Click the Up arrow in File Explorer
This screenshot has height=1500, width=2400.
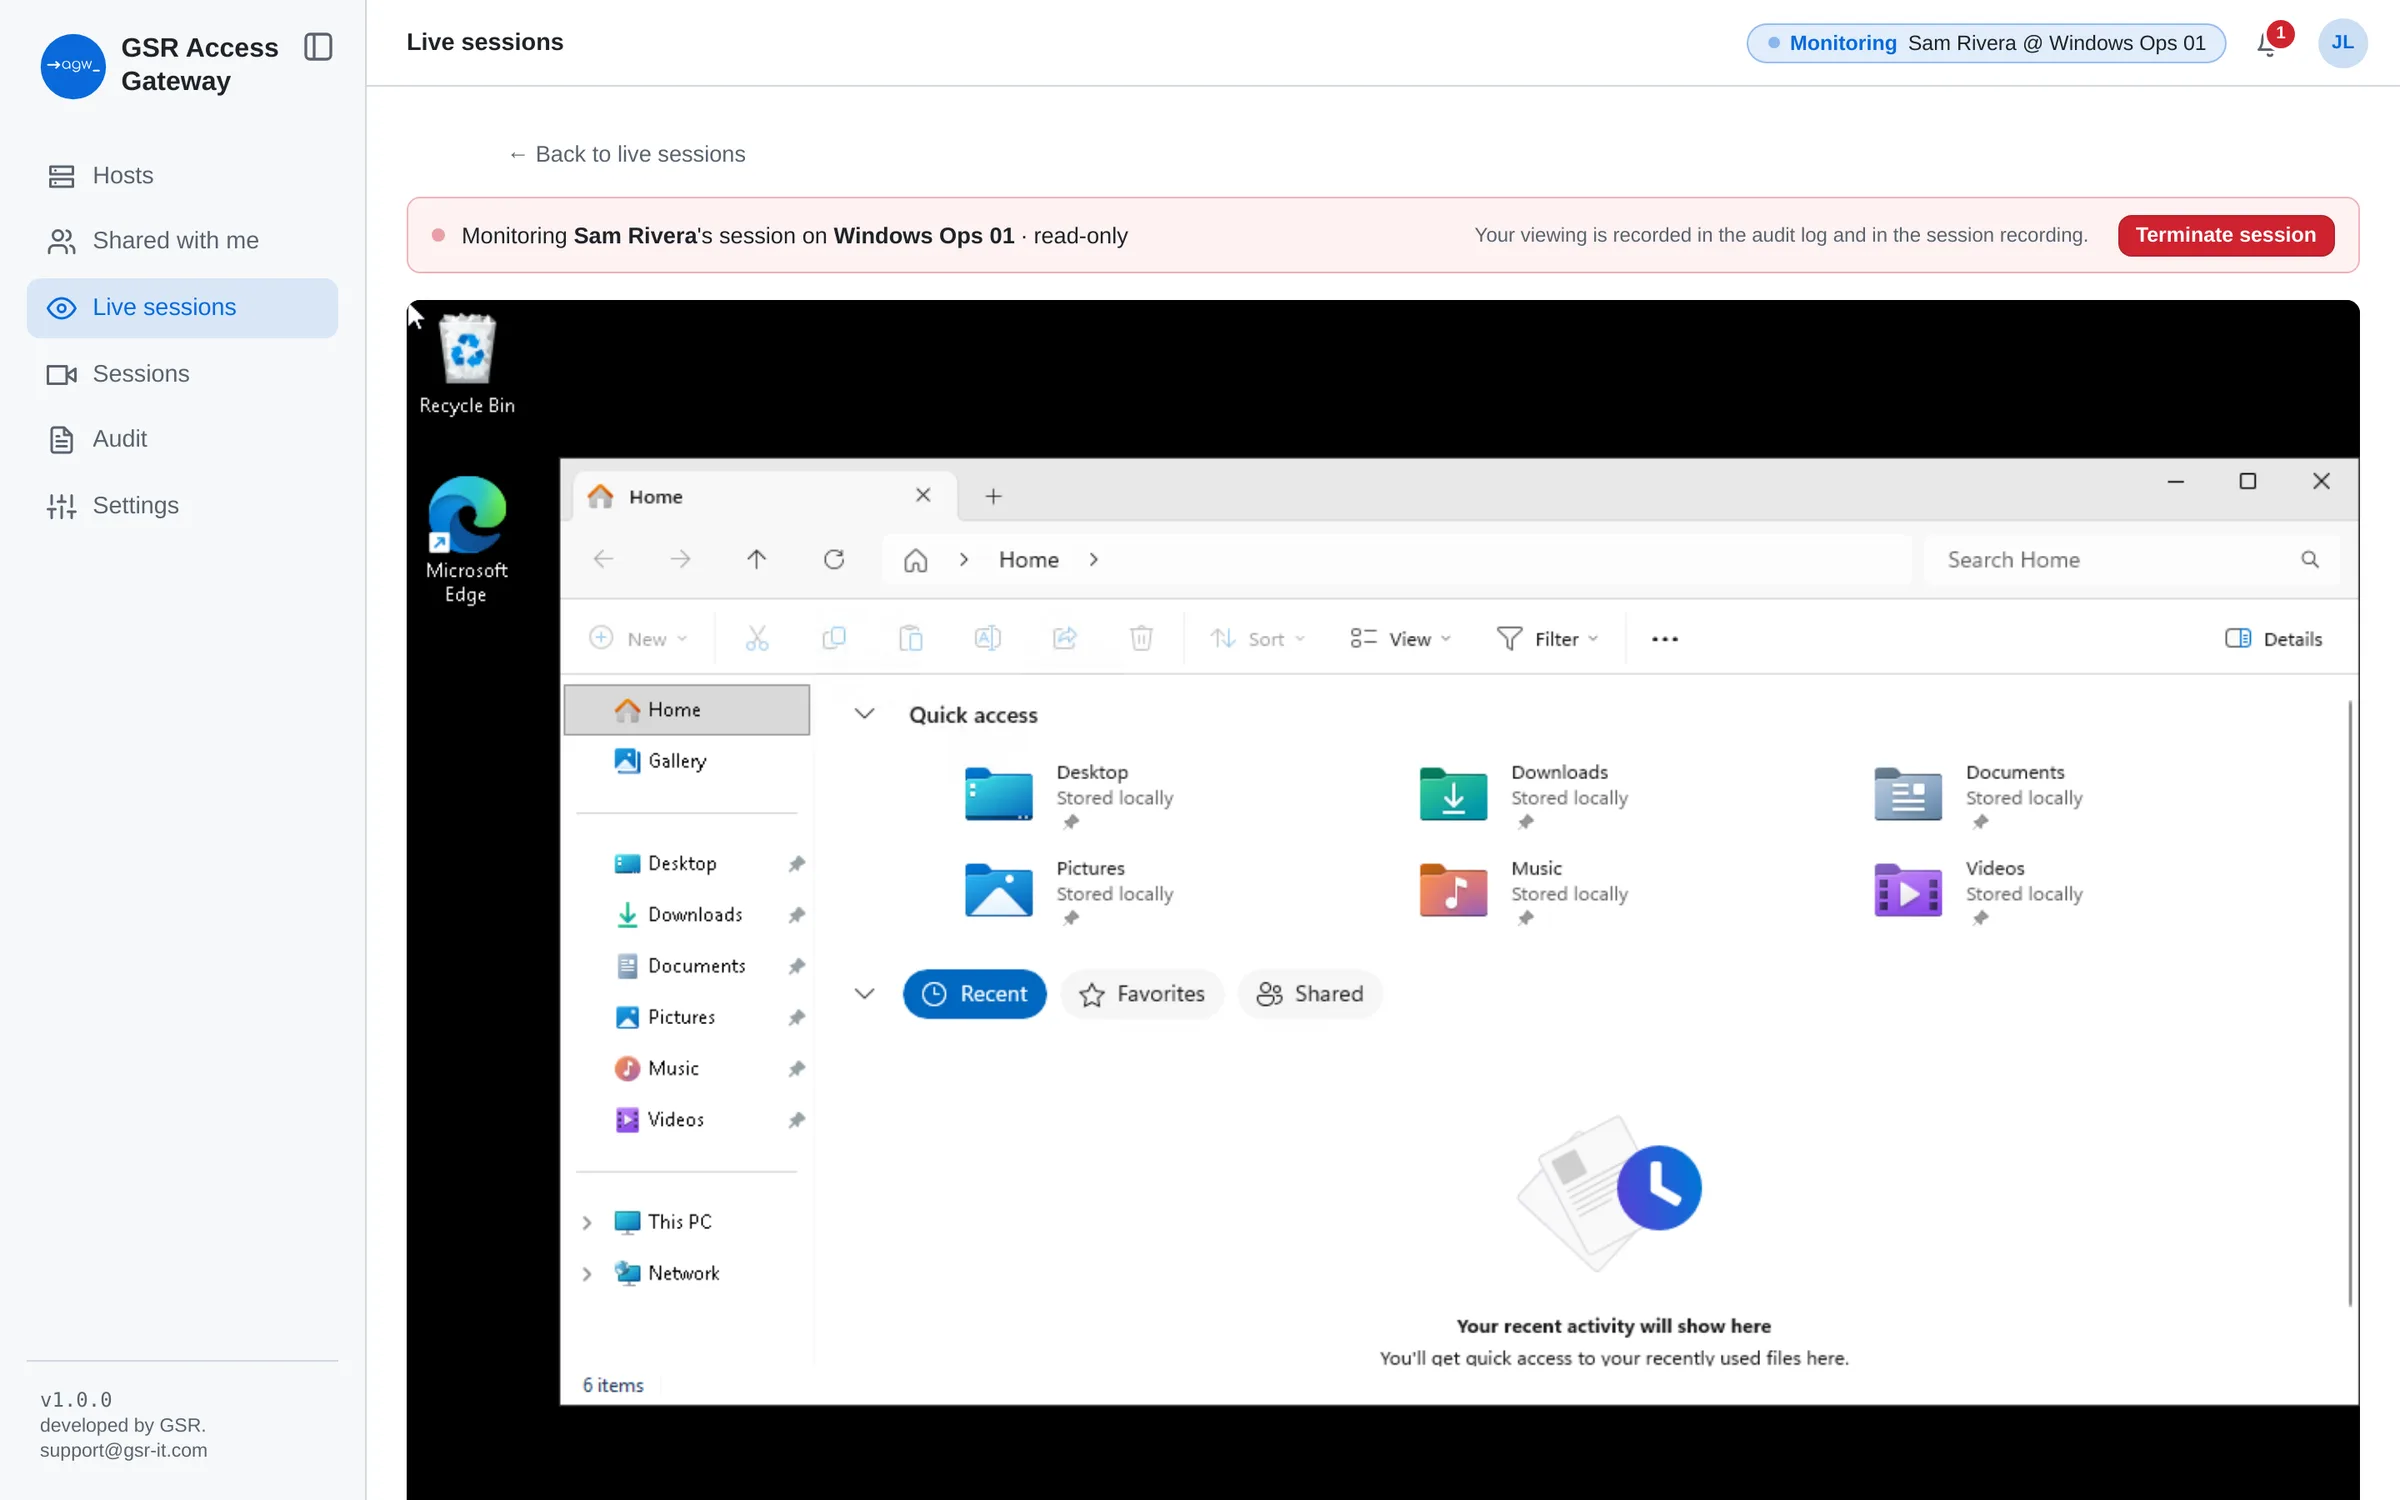click(757, 559)
